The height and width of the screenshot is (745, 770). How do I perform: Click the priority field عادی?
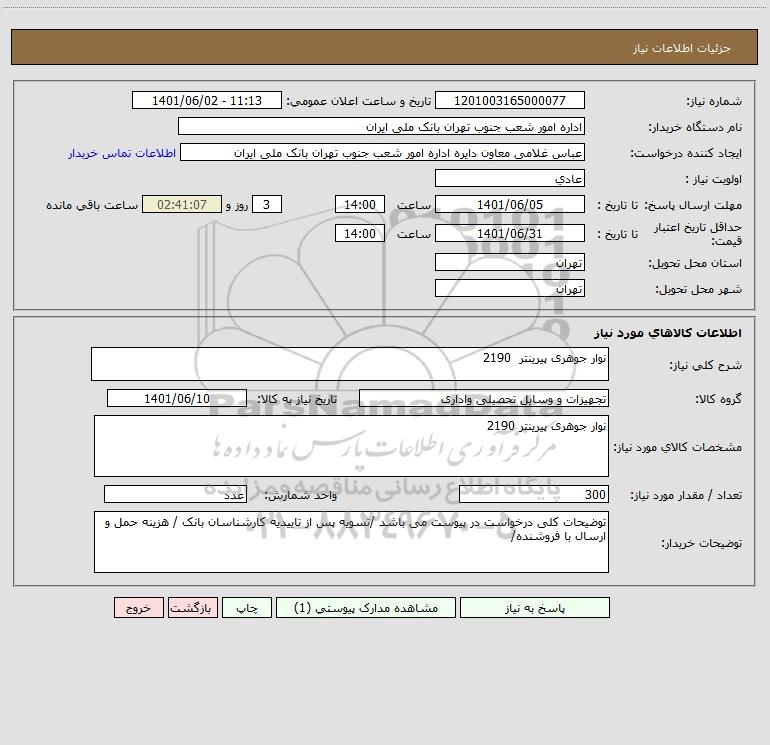(510, 178)
